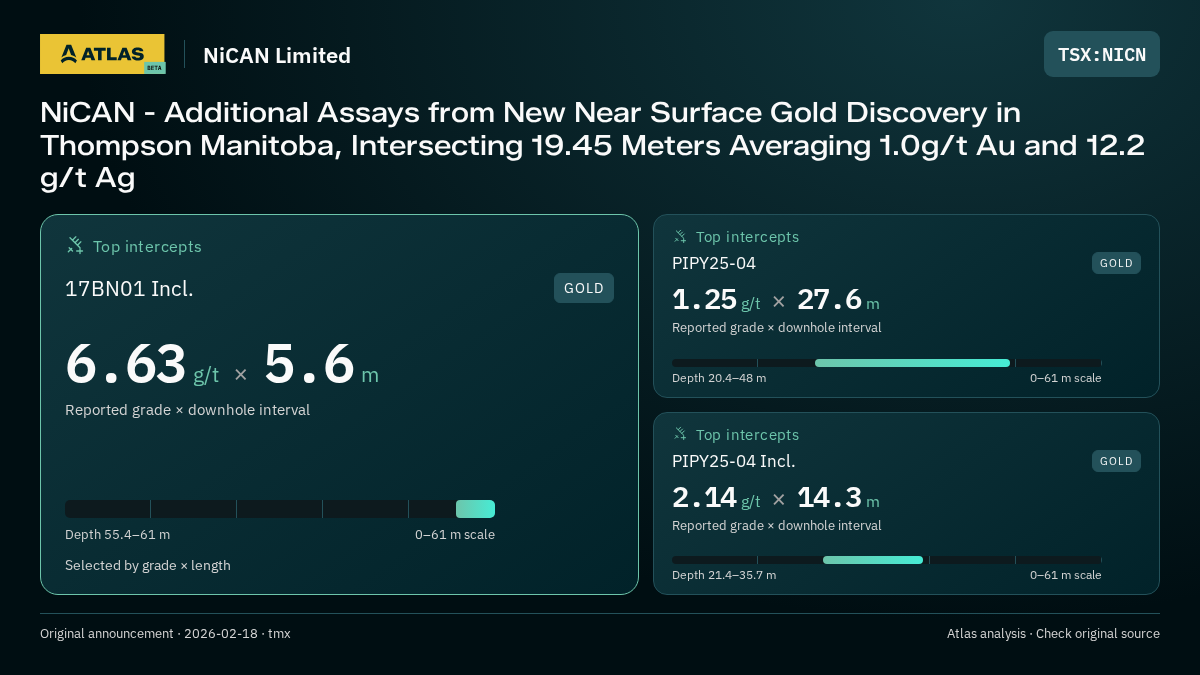Click the PIPY25-04 Incl. depth bar segment
The height and width of the screenshot is (675, 1200).
tap(873, 560)
